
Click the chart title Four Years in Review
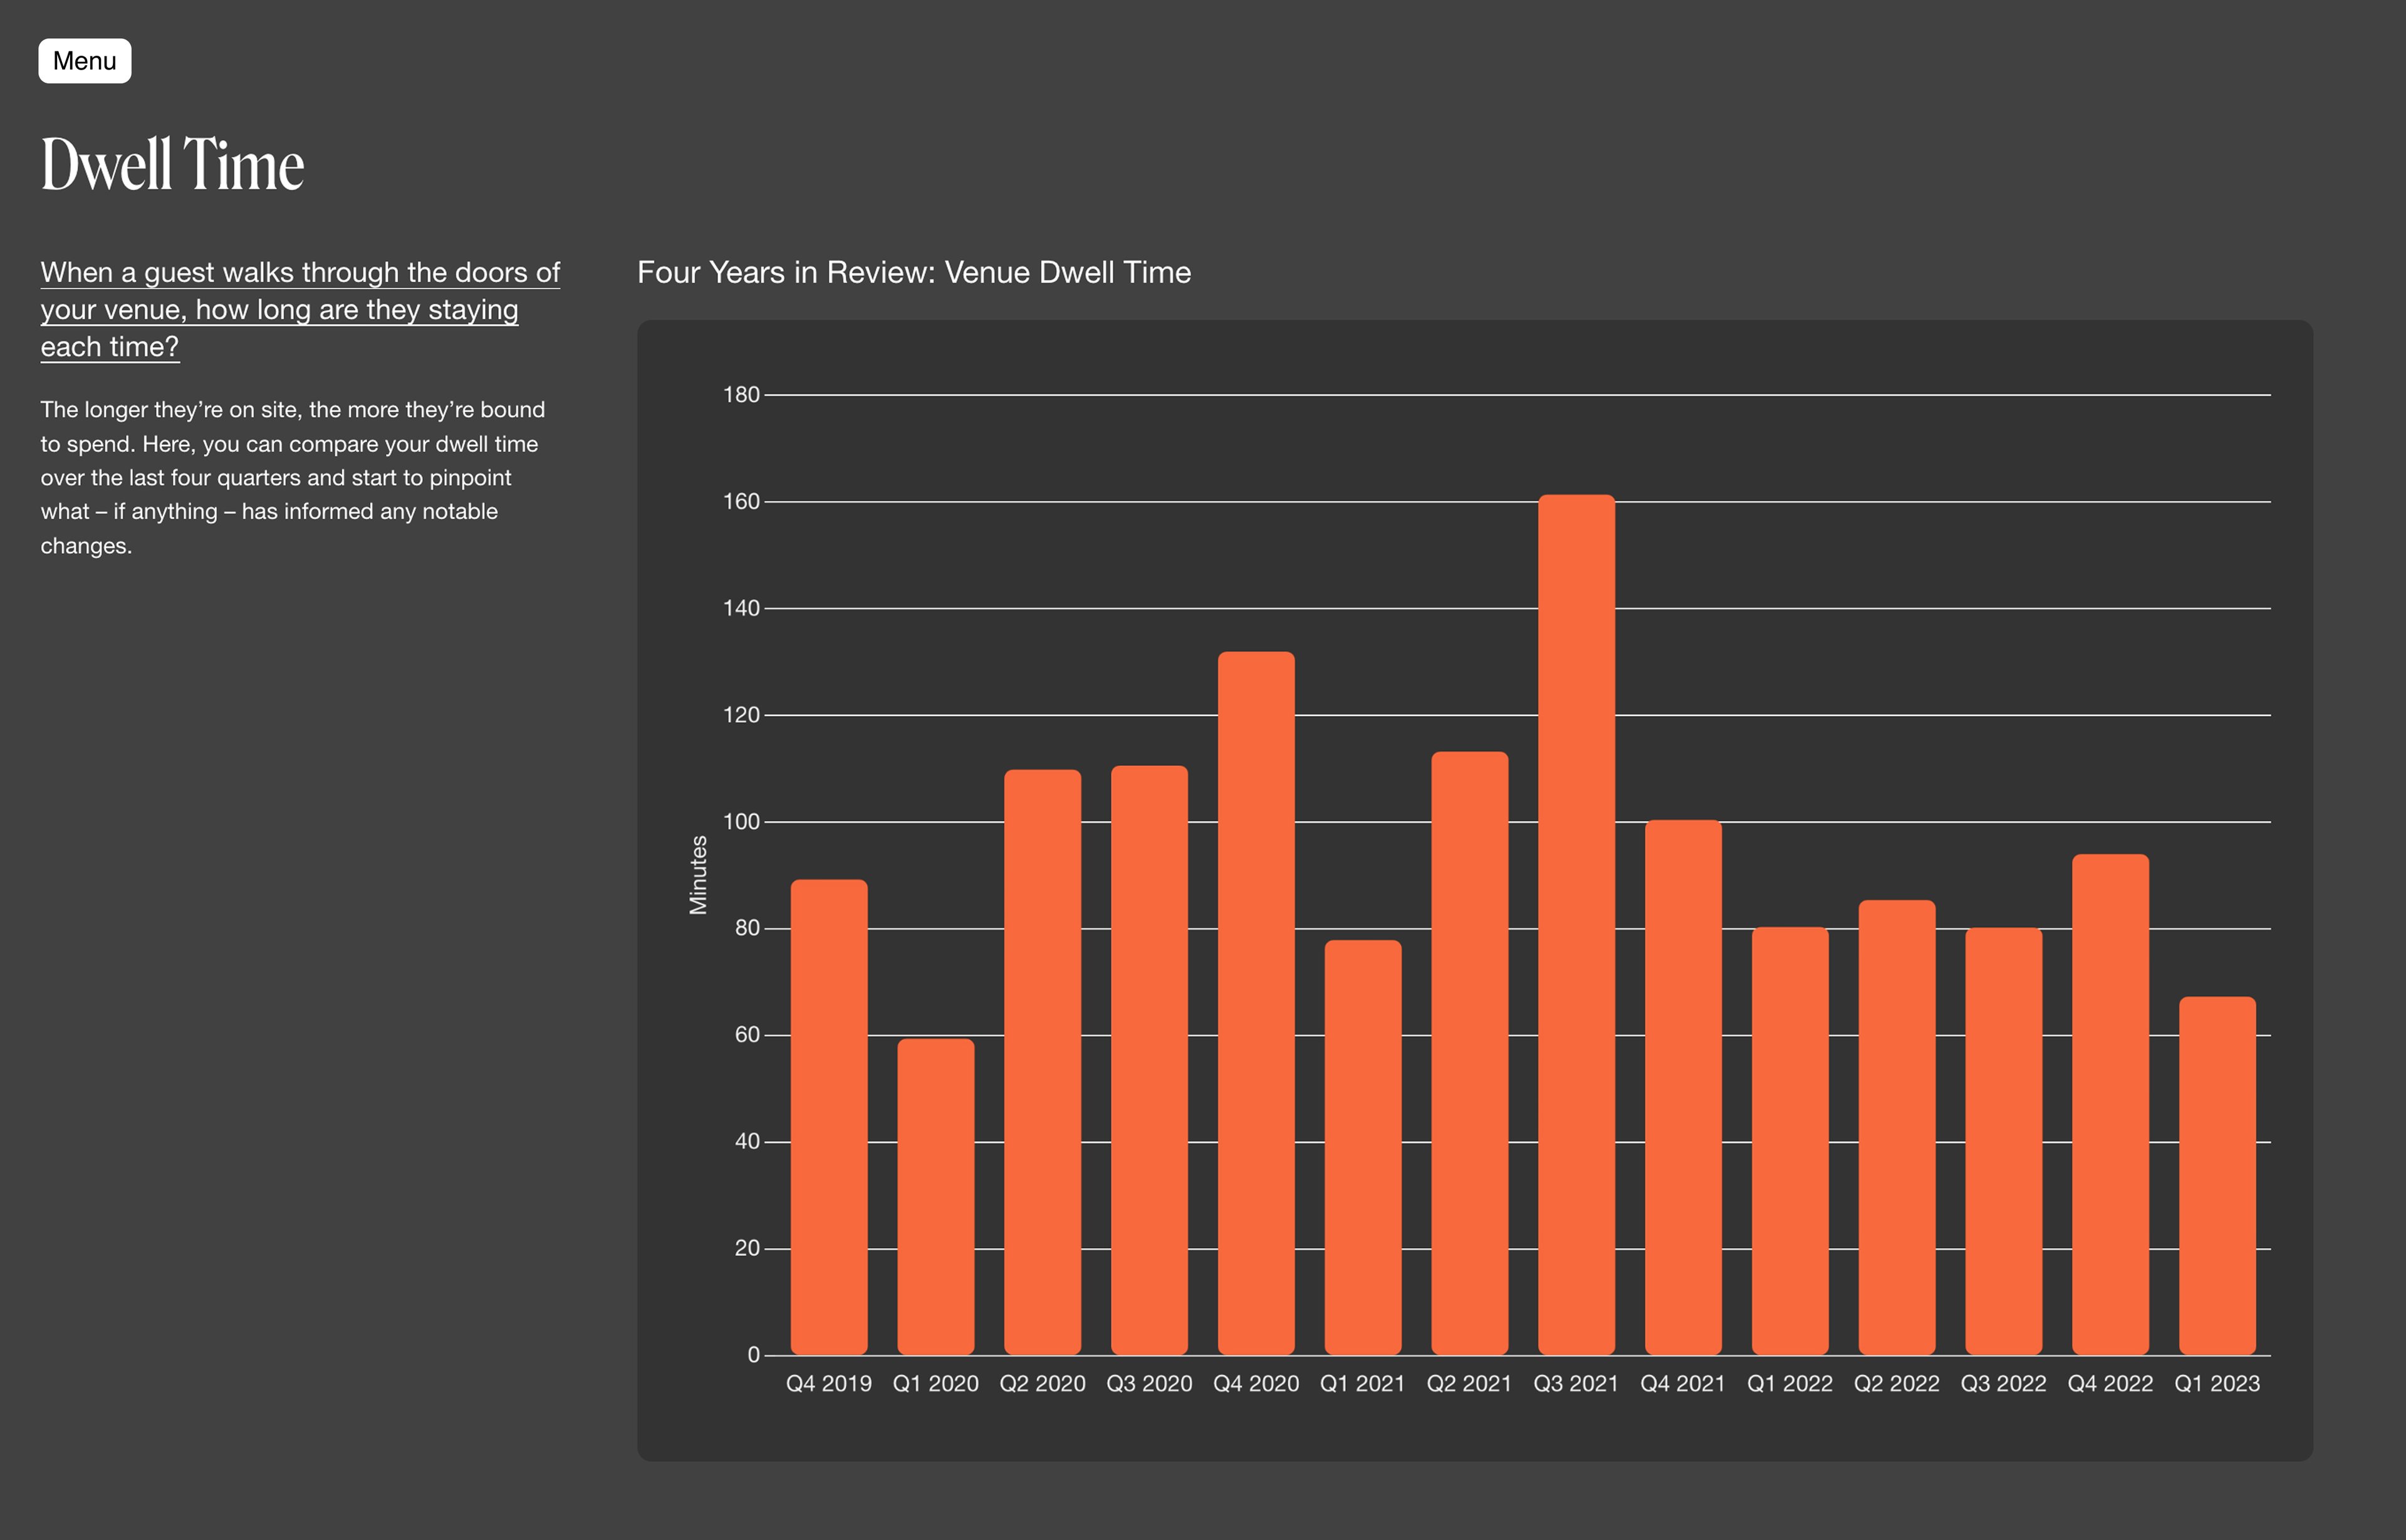point(913,272)
